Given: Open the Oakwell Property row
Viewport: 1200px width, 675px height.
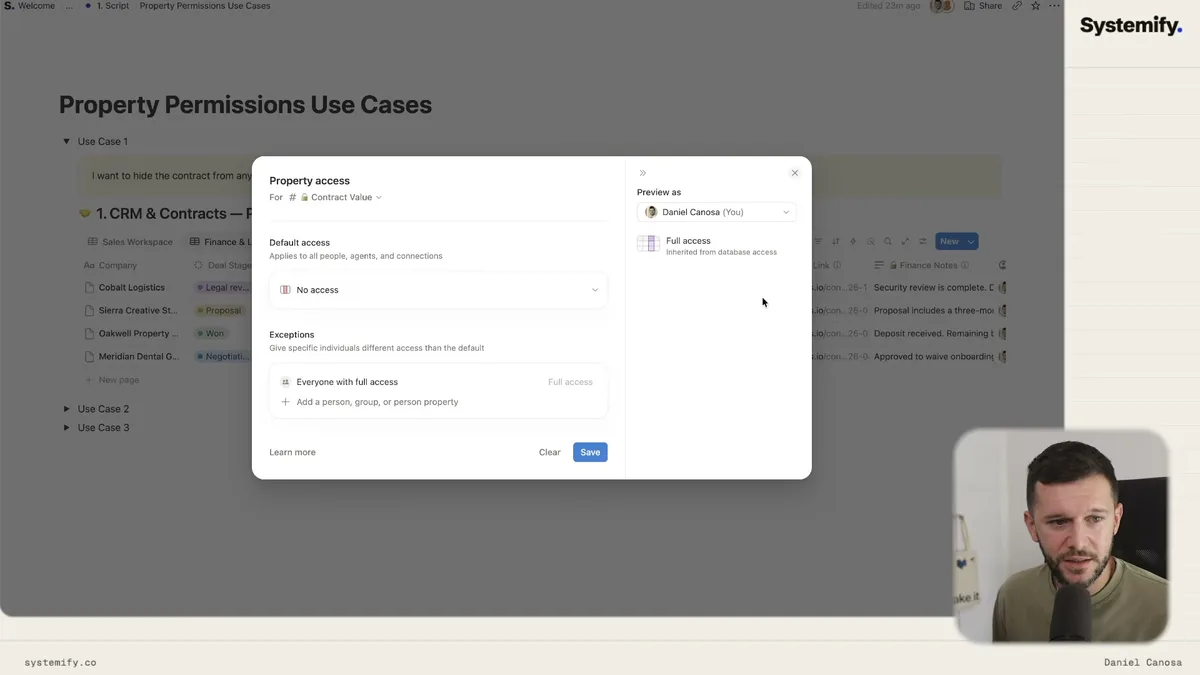Looking at the screenshot, I should [138, 334].
